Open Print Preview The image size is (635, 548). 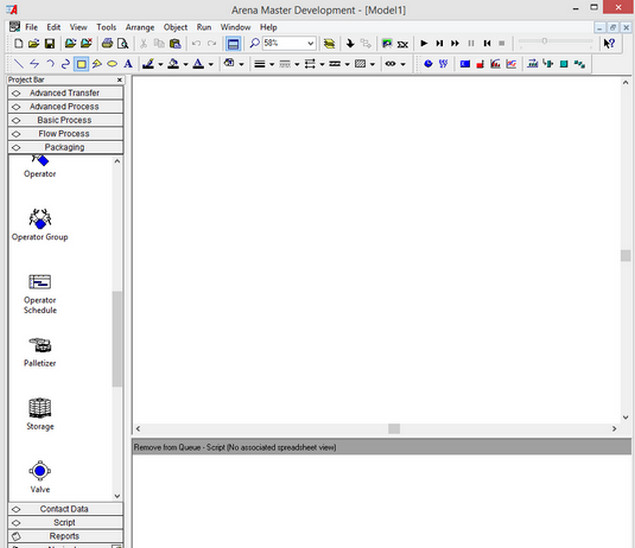click(123, 43)
